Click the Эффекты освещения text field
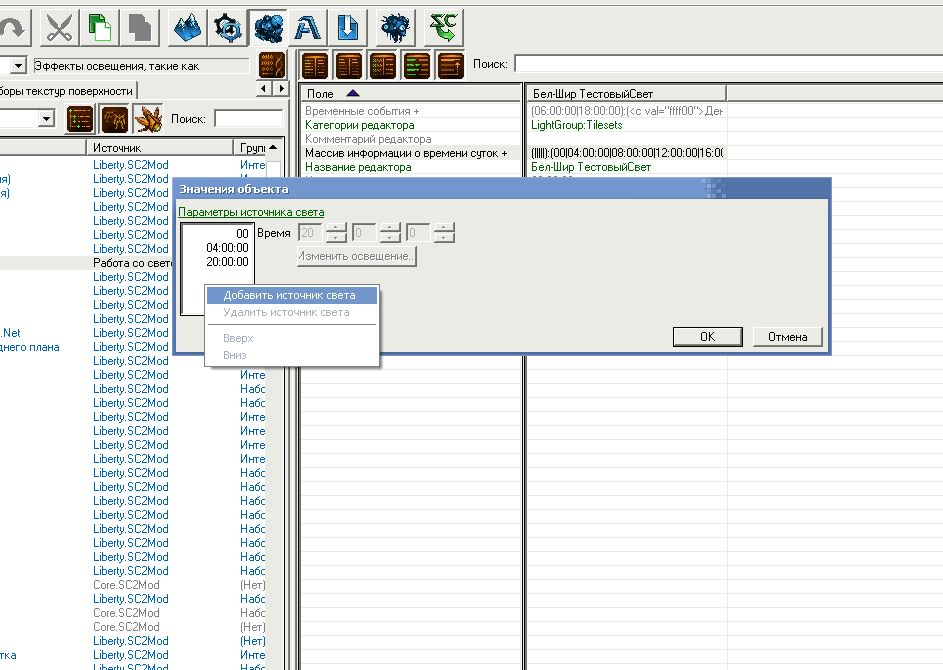This screenshot has width=943, height=670. click(x=141, y=66)
